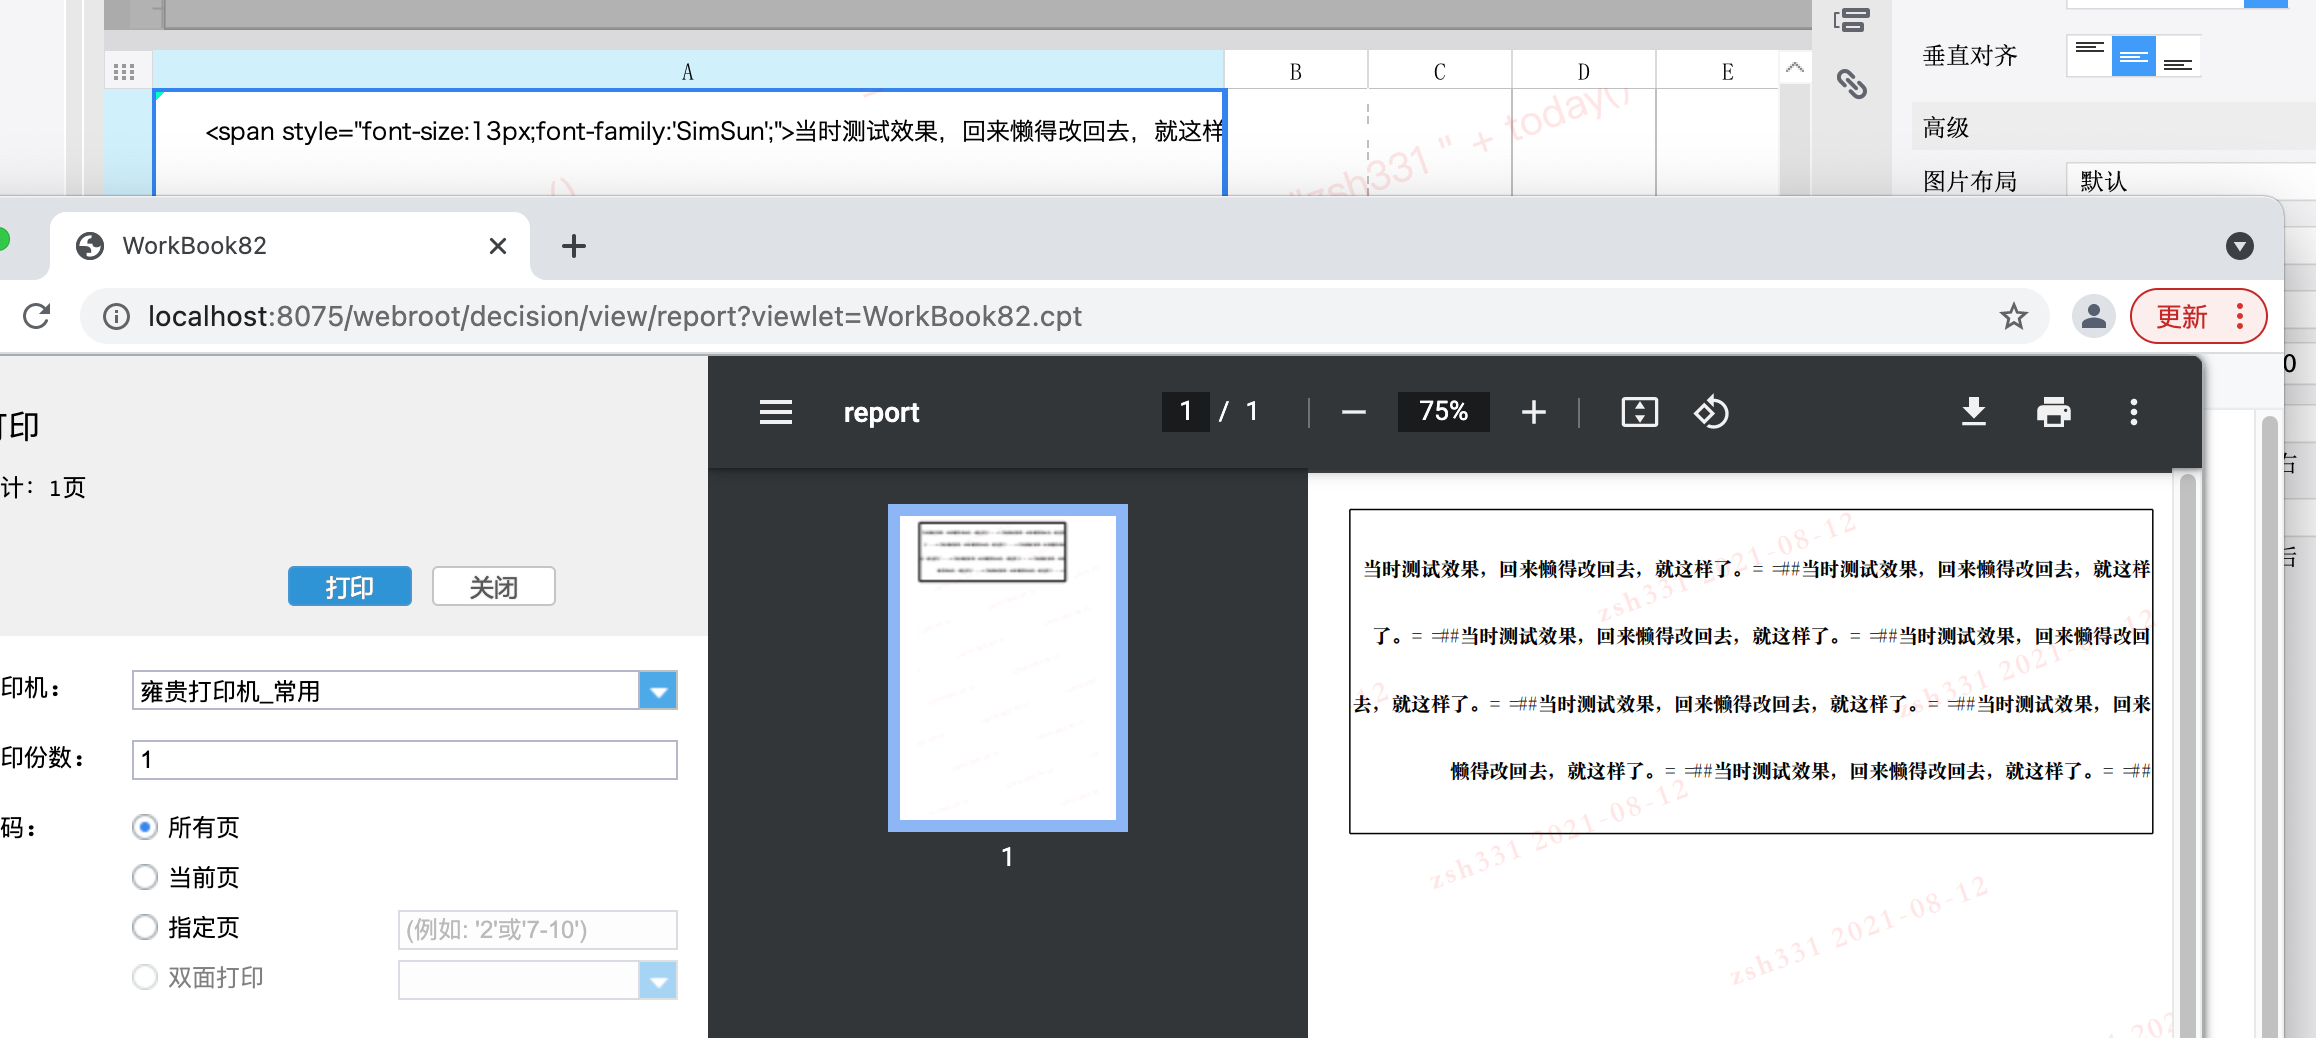Click the print copies input field
The width and height of the screenshot is (2316, 1038).
pos(405,760)
